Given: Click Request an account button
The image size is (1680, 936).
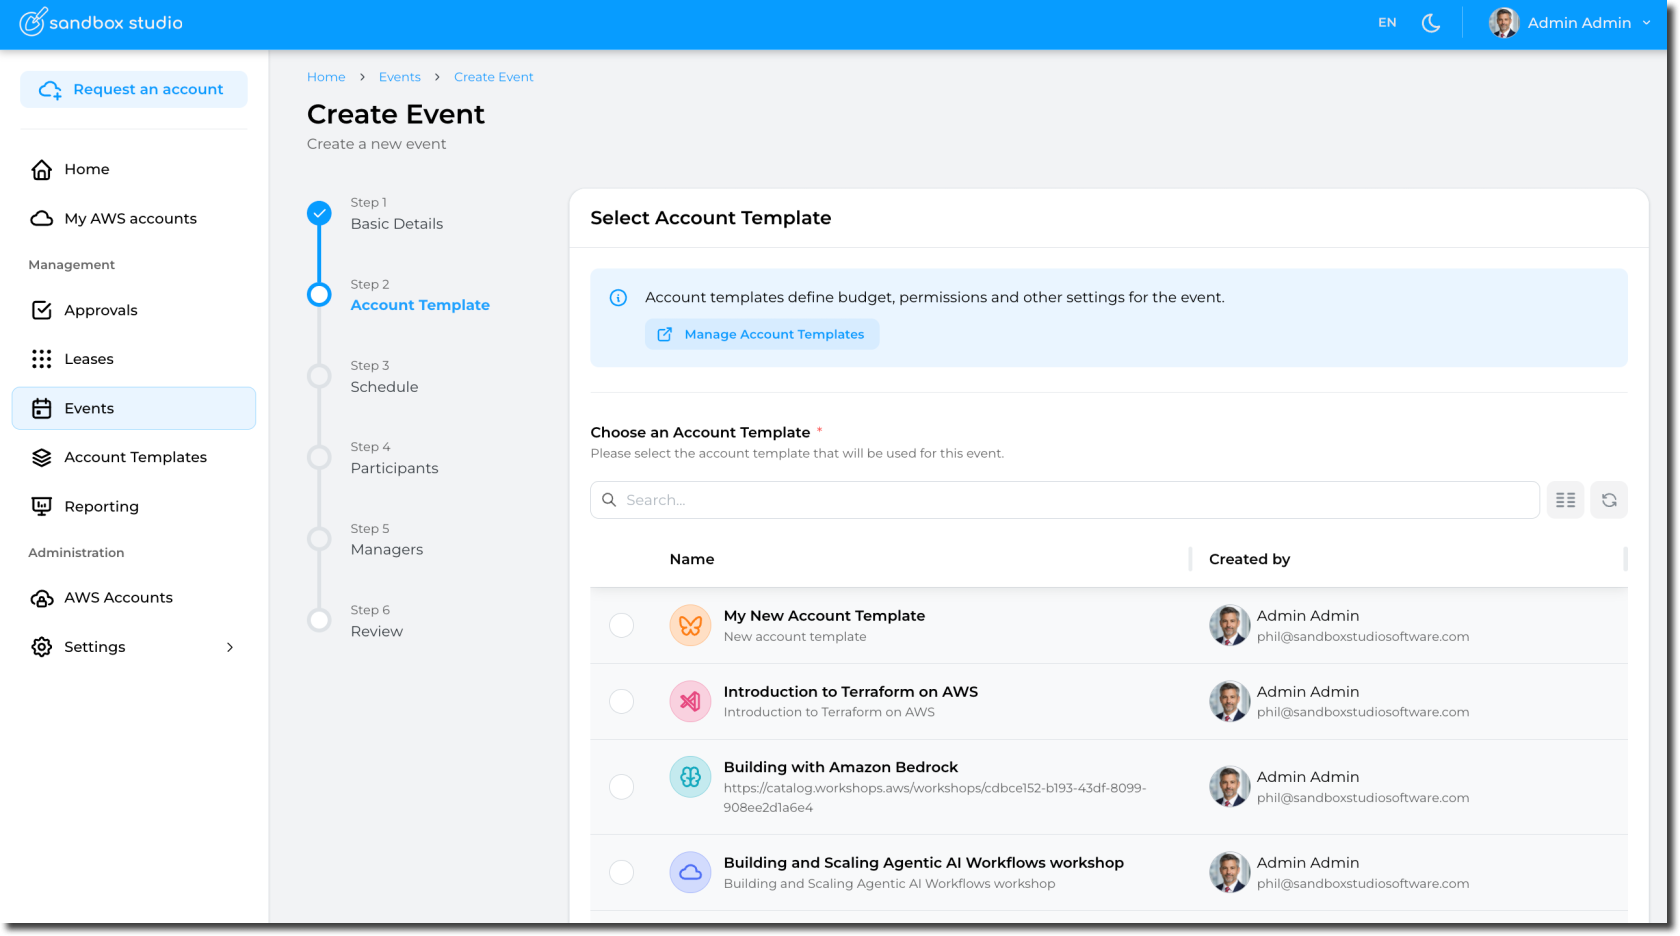Looking at the screenshot, I should point(134,90).
